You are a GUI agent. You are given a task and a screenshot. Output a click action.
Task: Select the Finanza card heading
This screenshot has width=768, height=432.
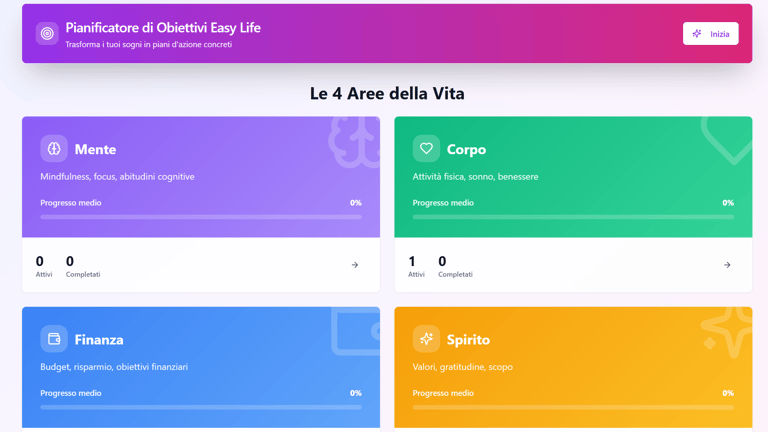[x=99, y=339]
